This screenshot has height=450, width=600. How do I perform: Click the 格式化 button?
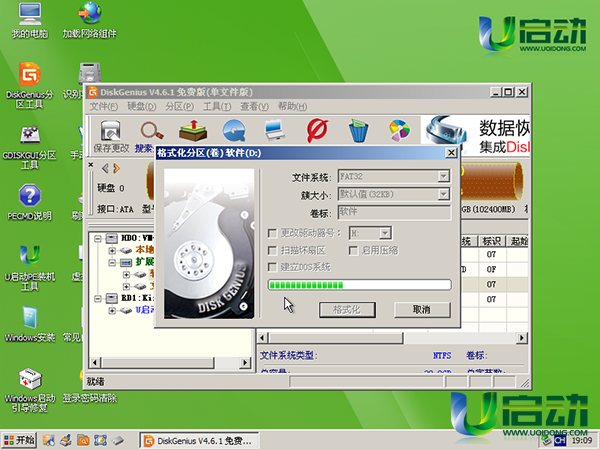347,310
